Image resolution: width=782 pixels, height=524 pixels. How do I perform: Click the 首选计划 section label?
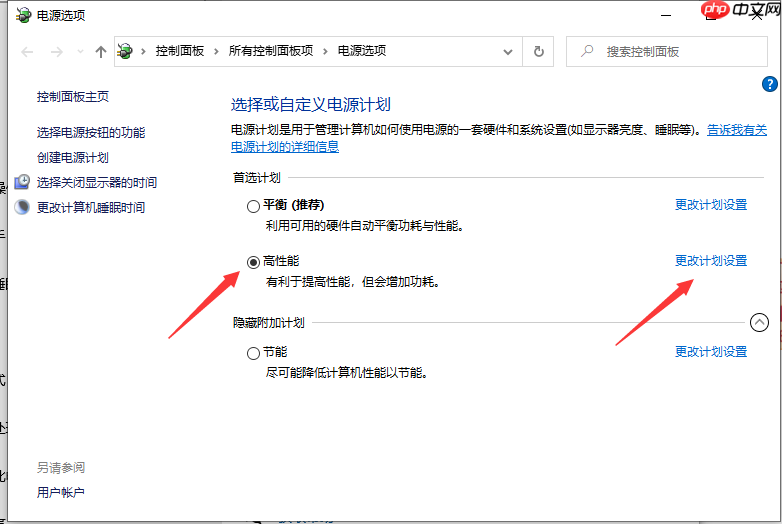tap(257, 177)
